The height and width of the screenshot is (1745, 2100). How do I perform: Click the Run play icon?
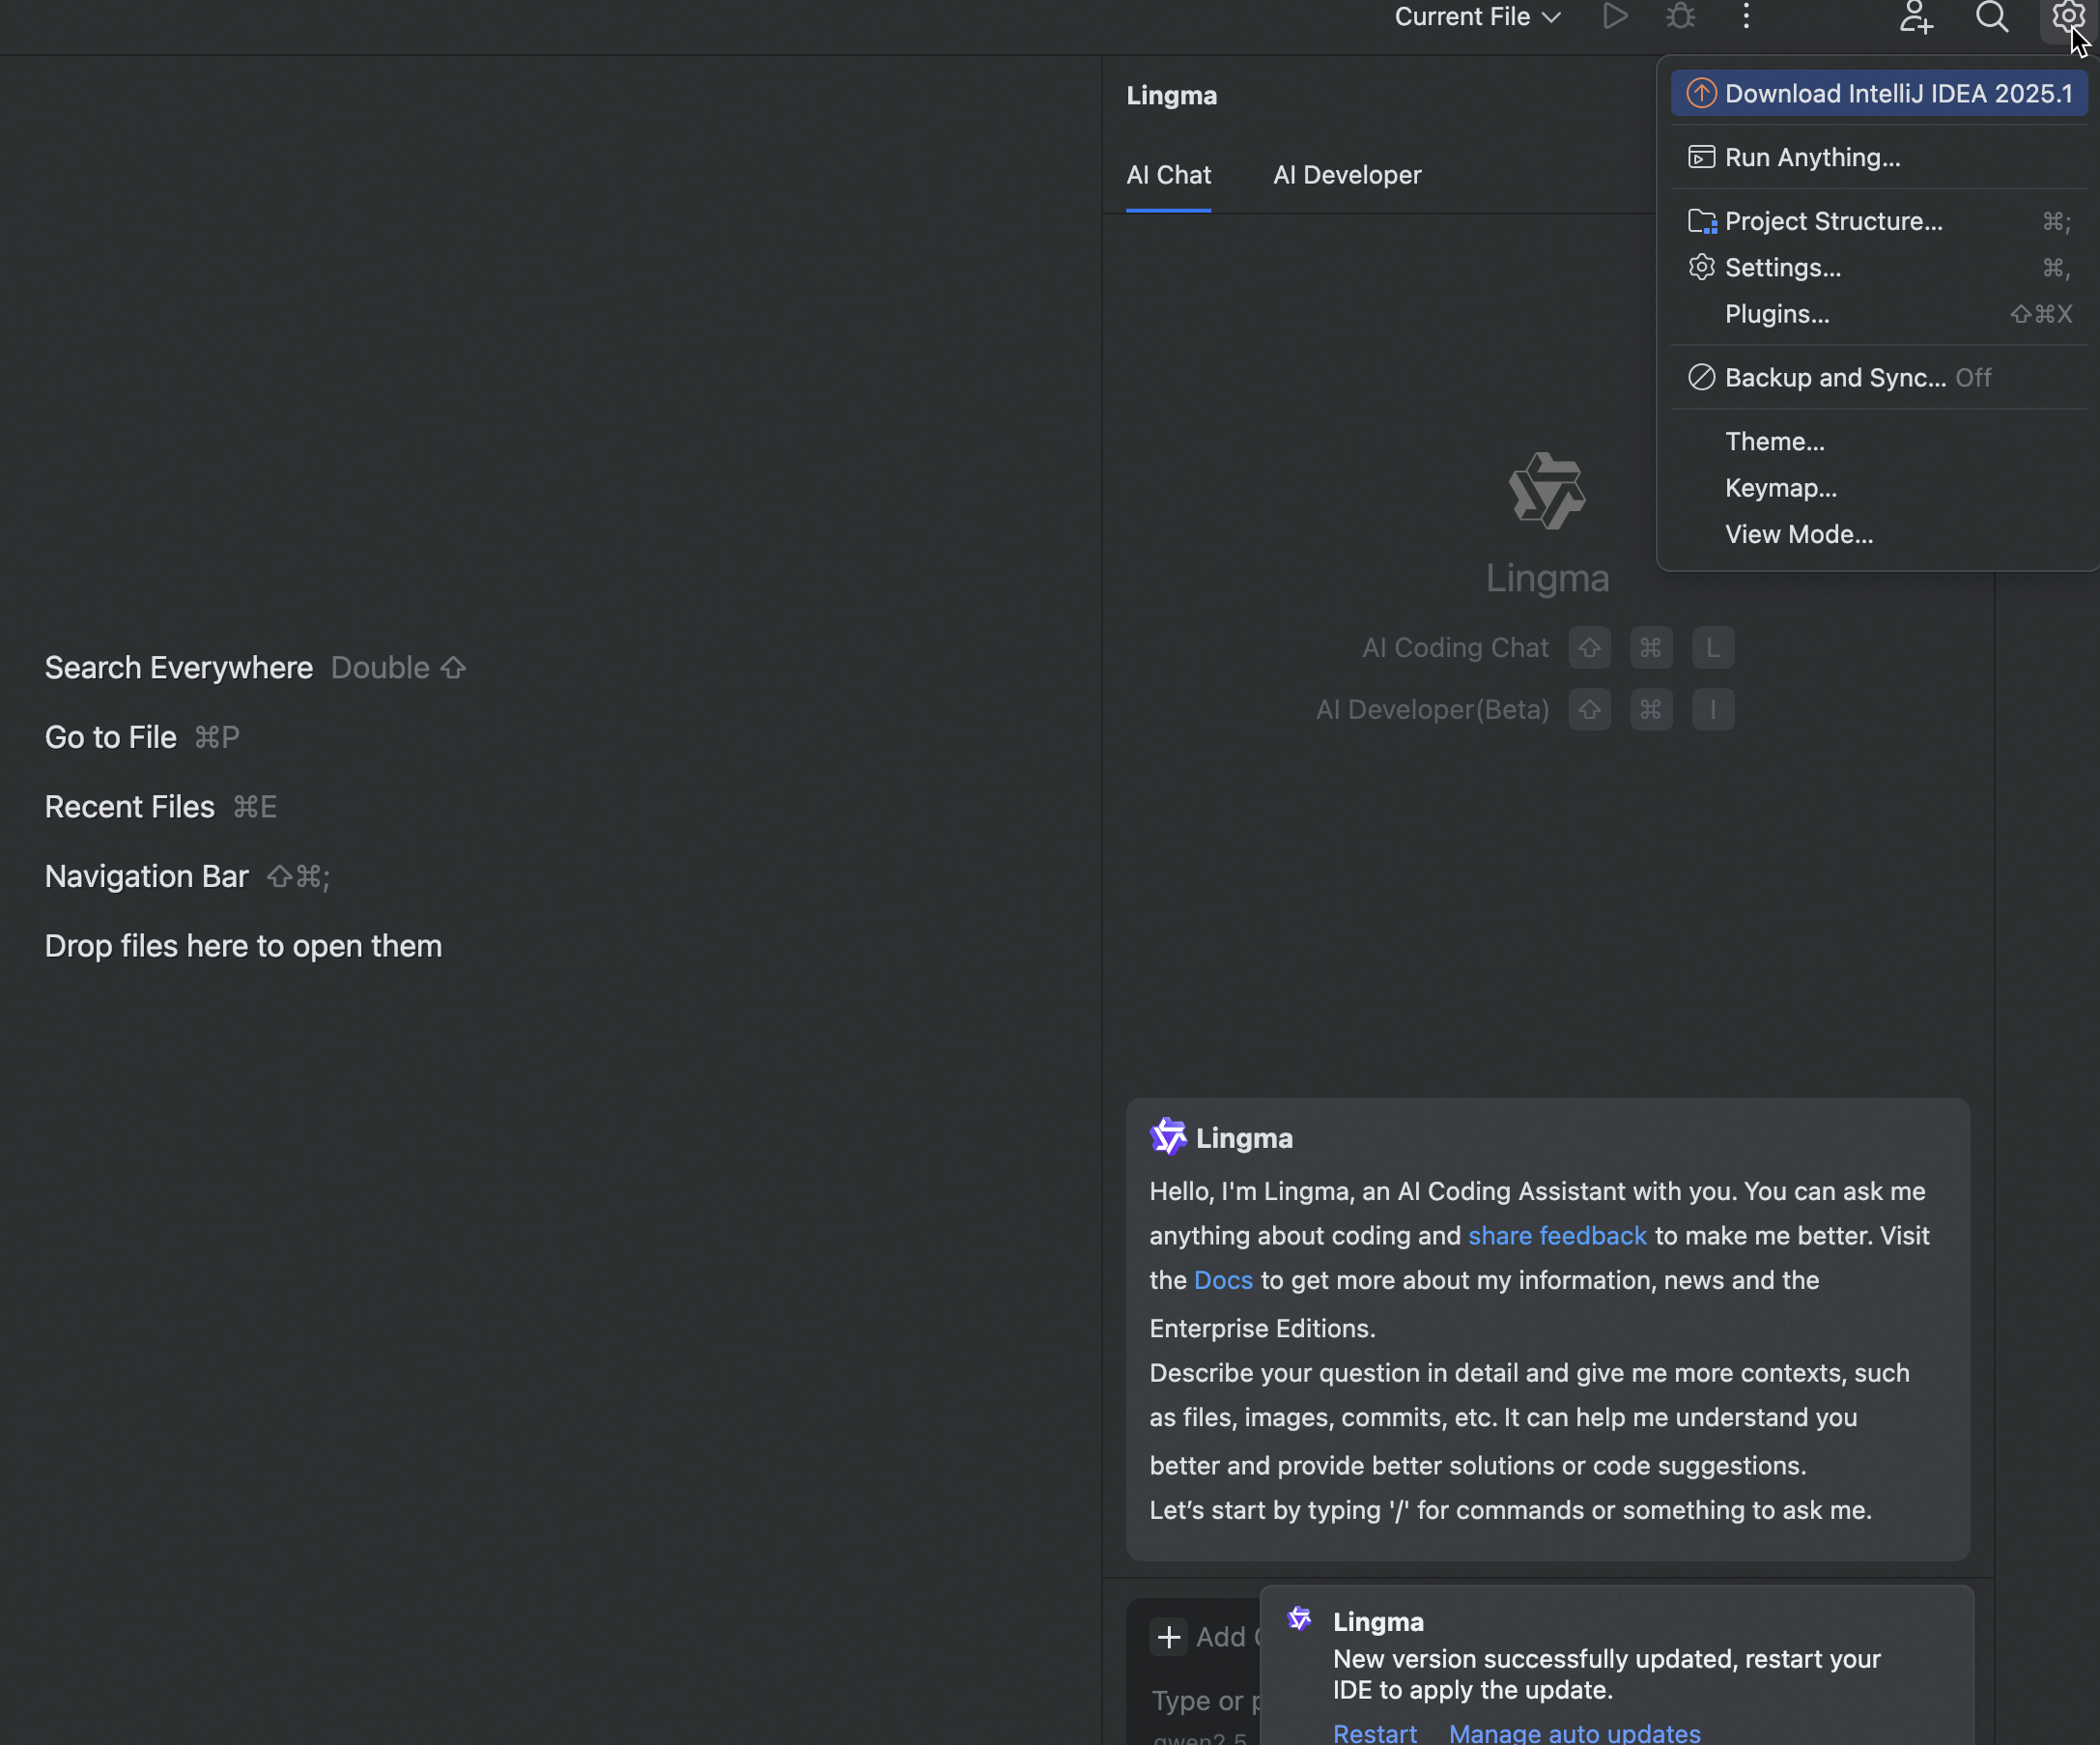1615,17
